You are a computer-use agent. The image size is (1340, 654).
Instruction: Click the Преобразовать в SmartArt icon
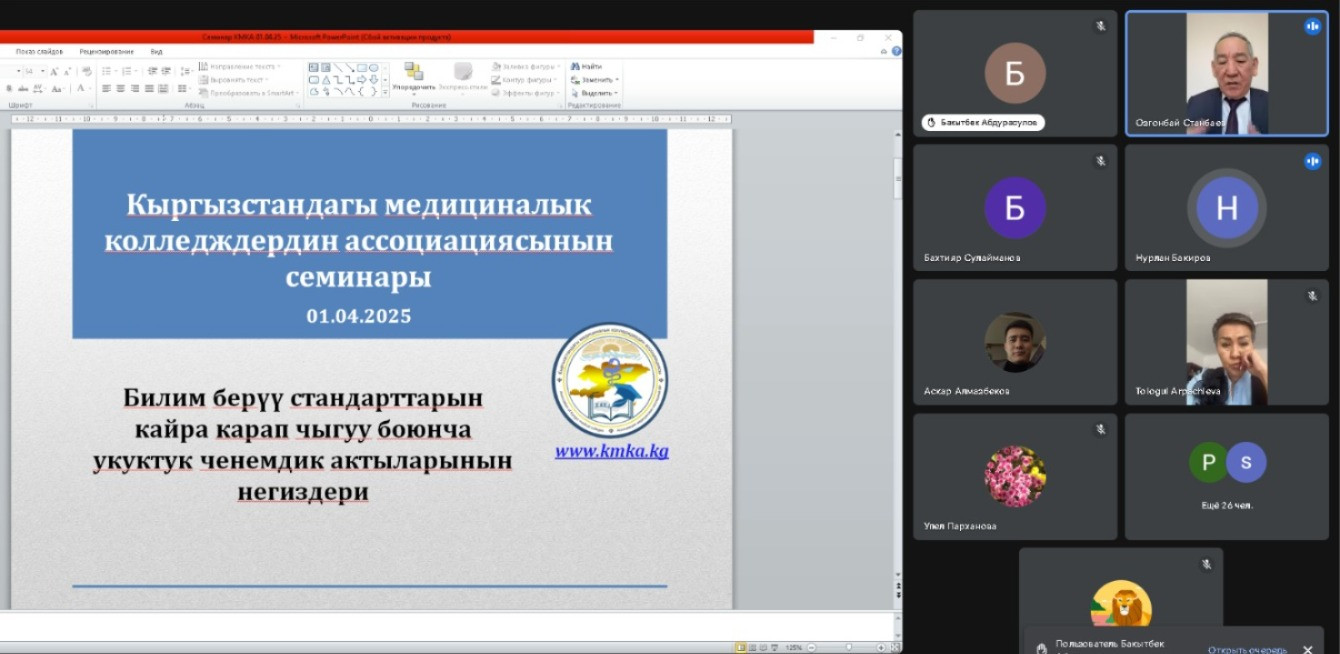click(x=204, y=93)
